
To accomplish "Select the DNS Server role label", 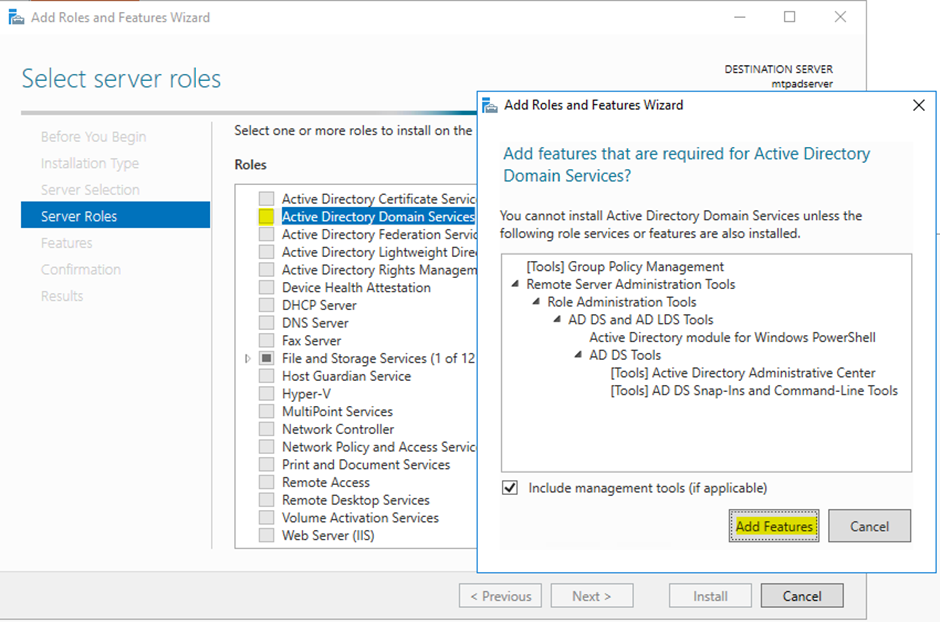I will coord(315,323).
